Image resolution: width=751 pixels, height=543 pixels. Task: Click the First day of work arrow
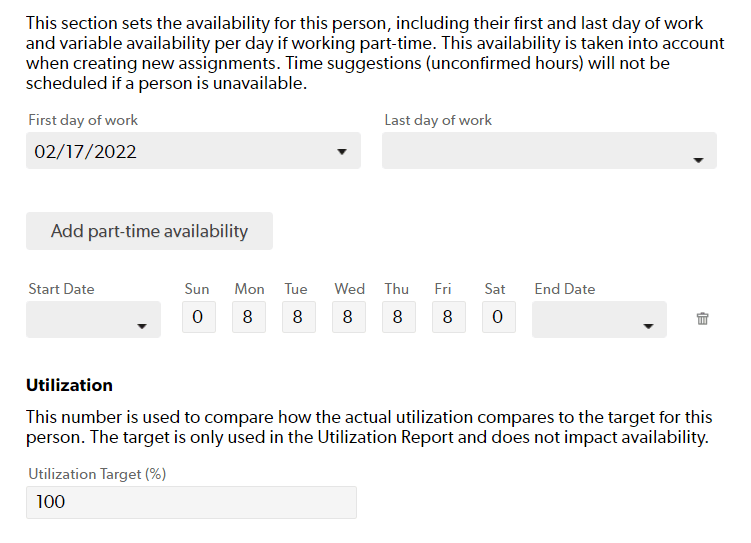pyautogui.click(x=341, y=152)
